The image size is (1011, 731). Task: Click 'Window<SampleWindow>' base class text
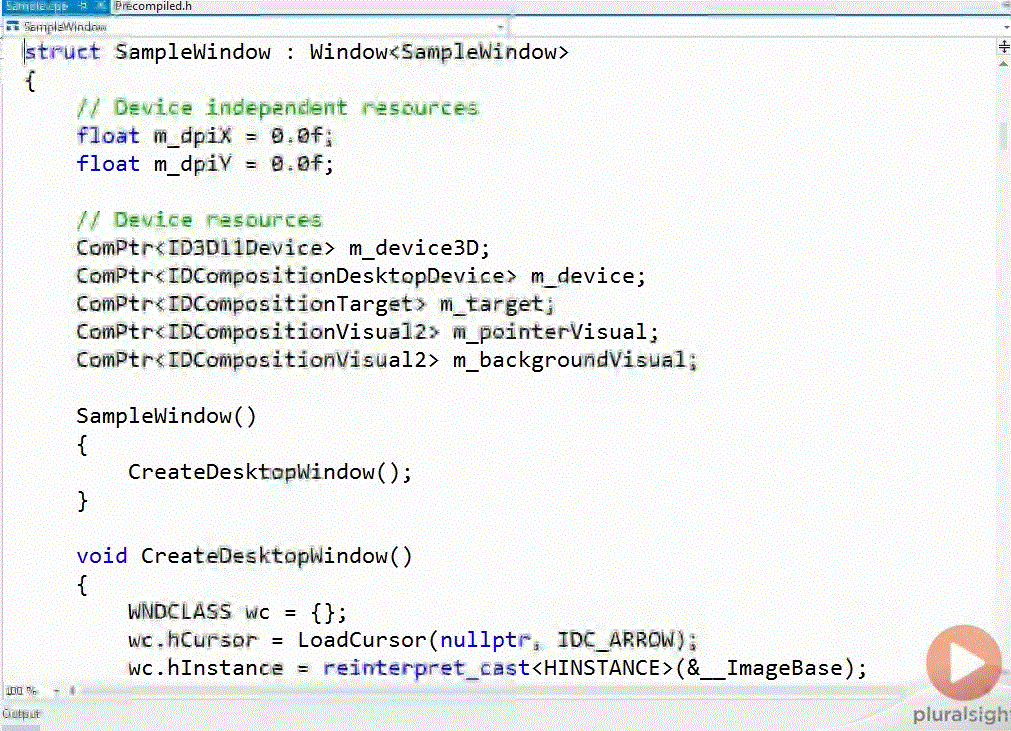[x=439, y=52]
